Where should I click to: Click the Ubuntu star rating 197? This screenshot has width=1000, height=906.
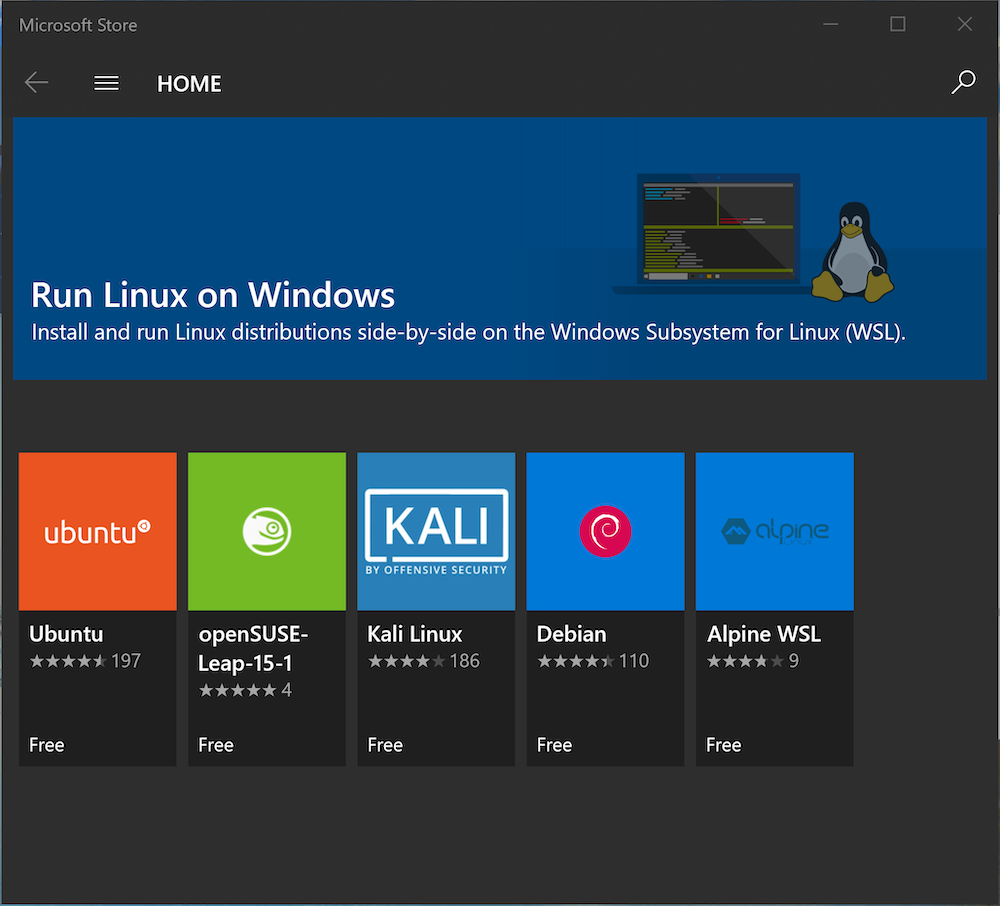coord(85,661)
